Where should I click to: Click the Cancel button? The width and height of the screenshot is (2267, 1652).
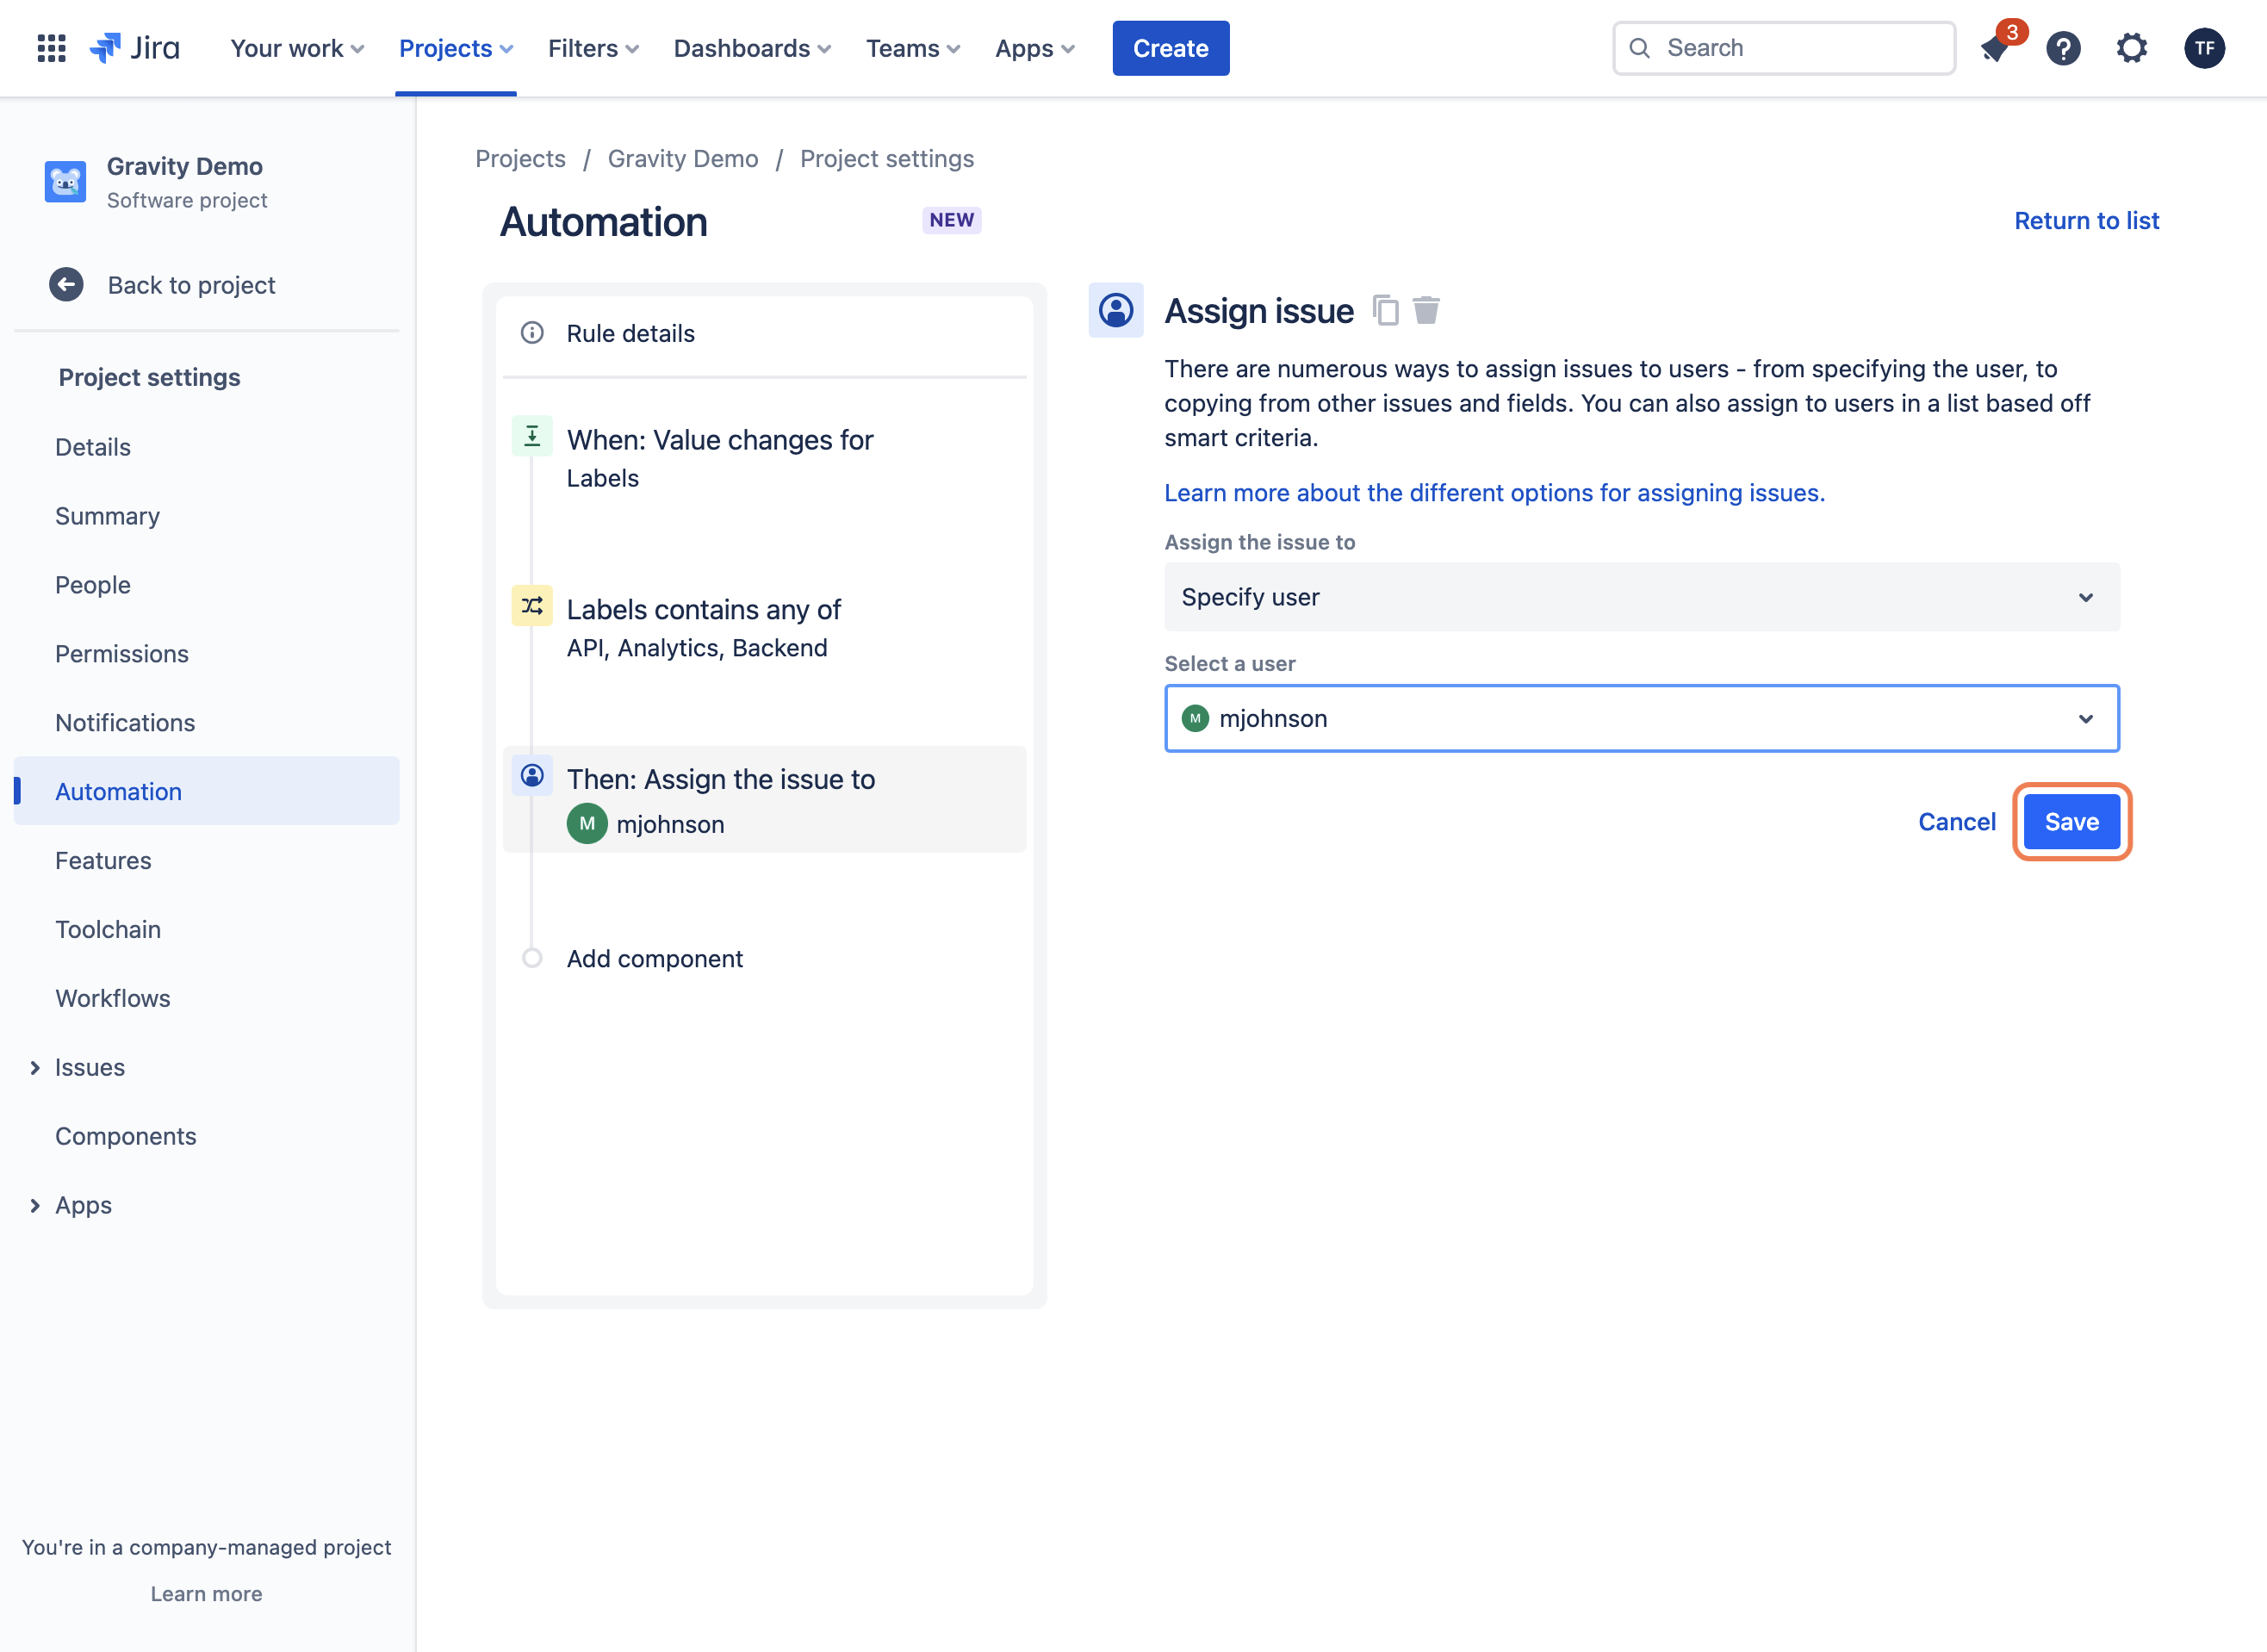pyautogui.click(x=1956, y=821)
